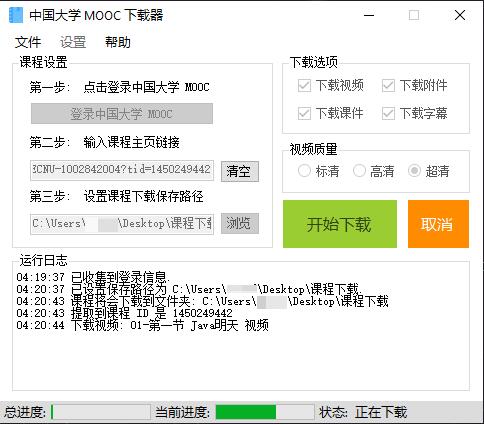The image size is (484, 425).
Task: Open the 设置 menu
Action: (x=73, y=42)
